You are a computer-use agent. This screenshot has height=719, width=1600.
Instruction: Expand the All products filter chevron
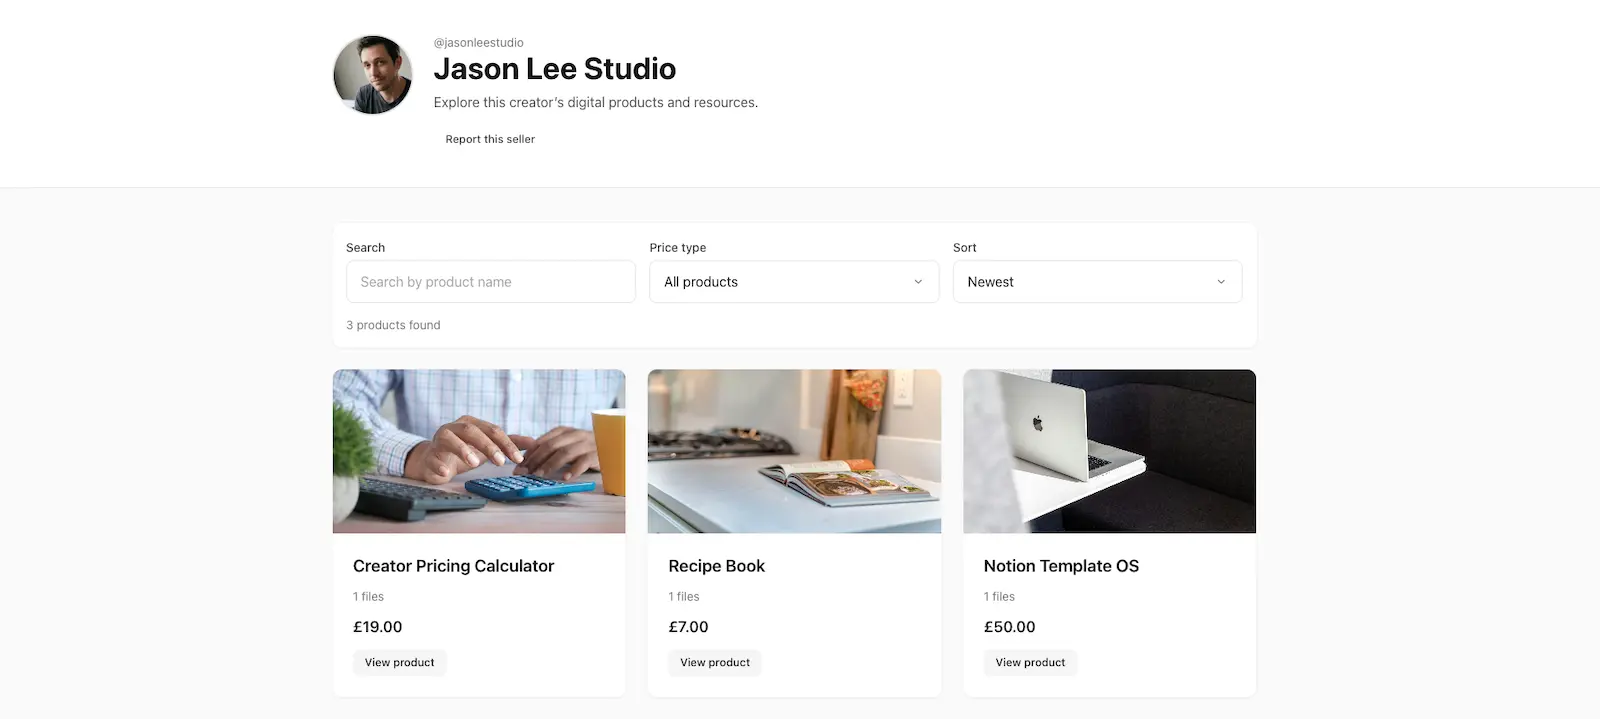(917, 281)
